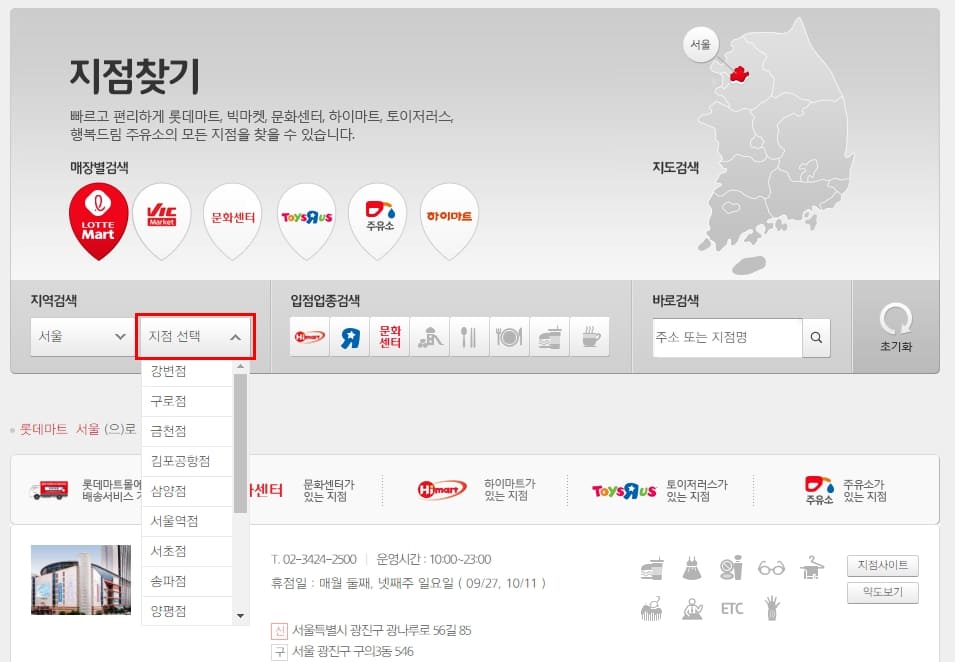955x662 pixels.
Task: Choose 서울역점 from branch list
Action: click(x=187, y=521)
